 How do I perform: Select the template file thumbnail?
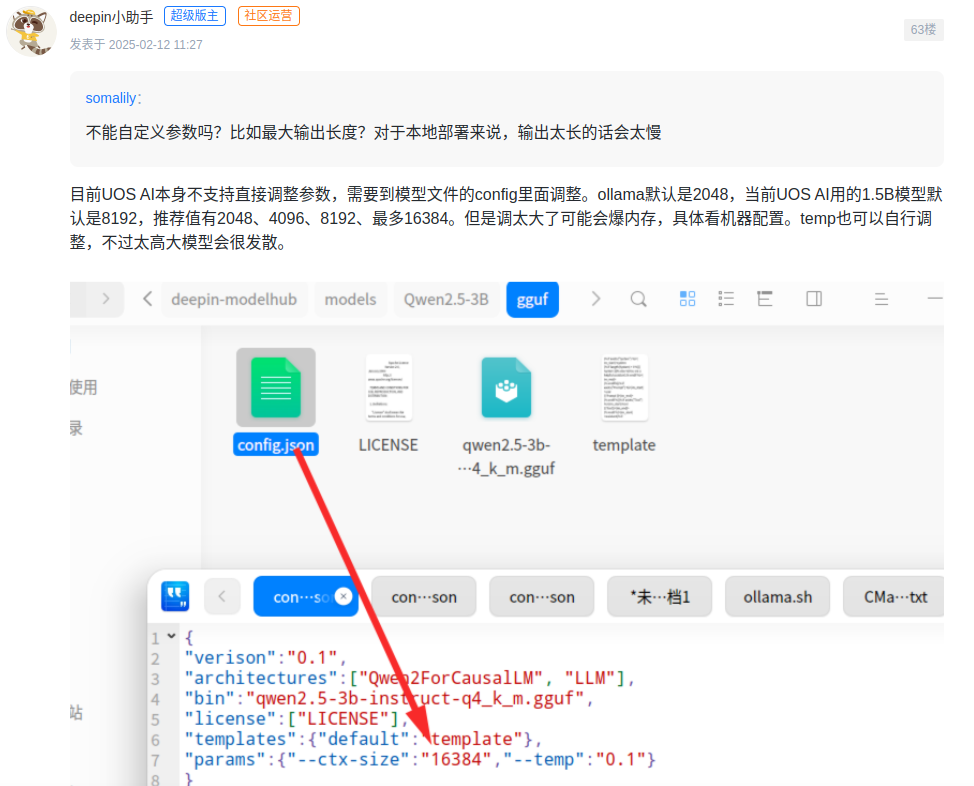click(624, 387)
